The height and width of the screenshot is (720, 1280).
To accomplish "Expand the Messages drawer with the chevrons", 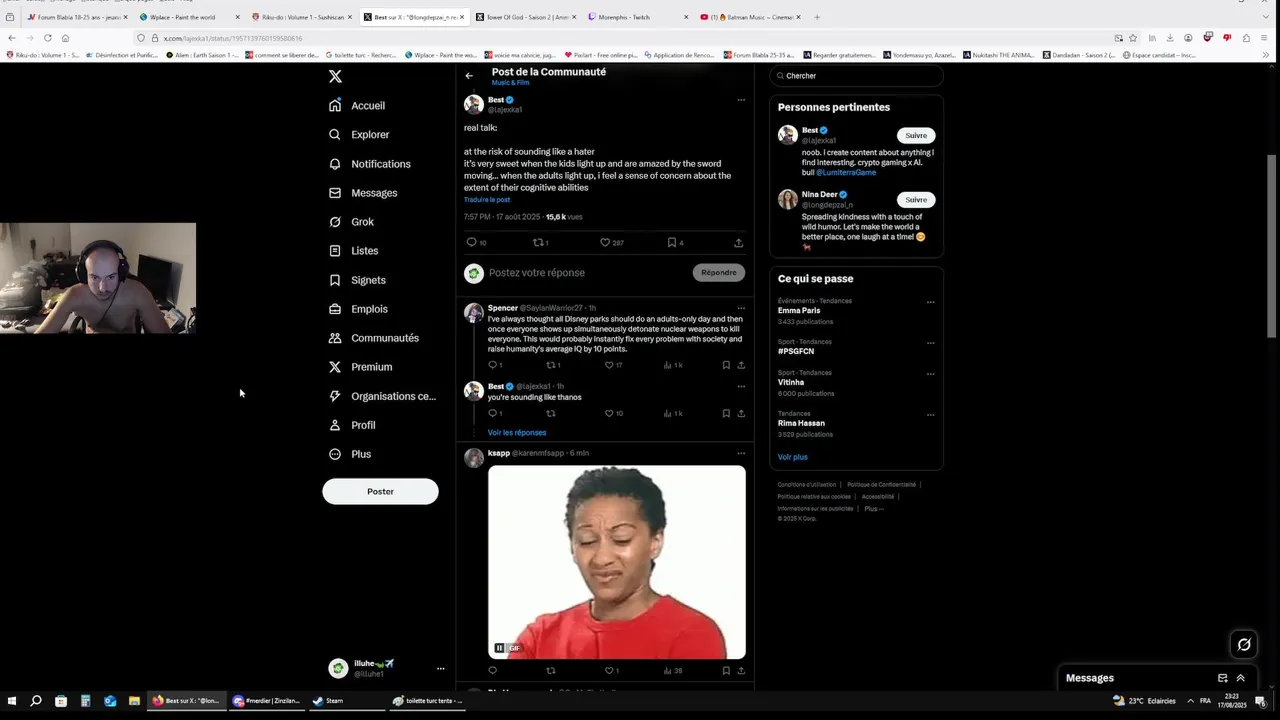I will 1241,678.
